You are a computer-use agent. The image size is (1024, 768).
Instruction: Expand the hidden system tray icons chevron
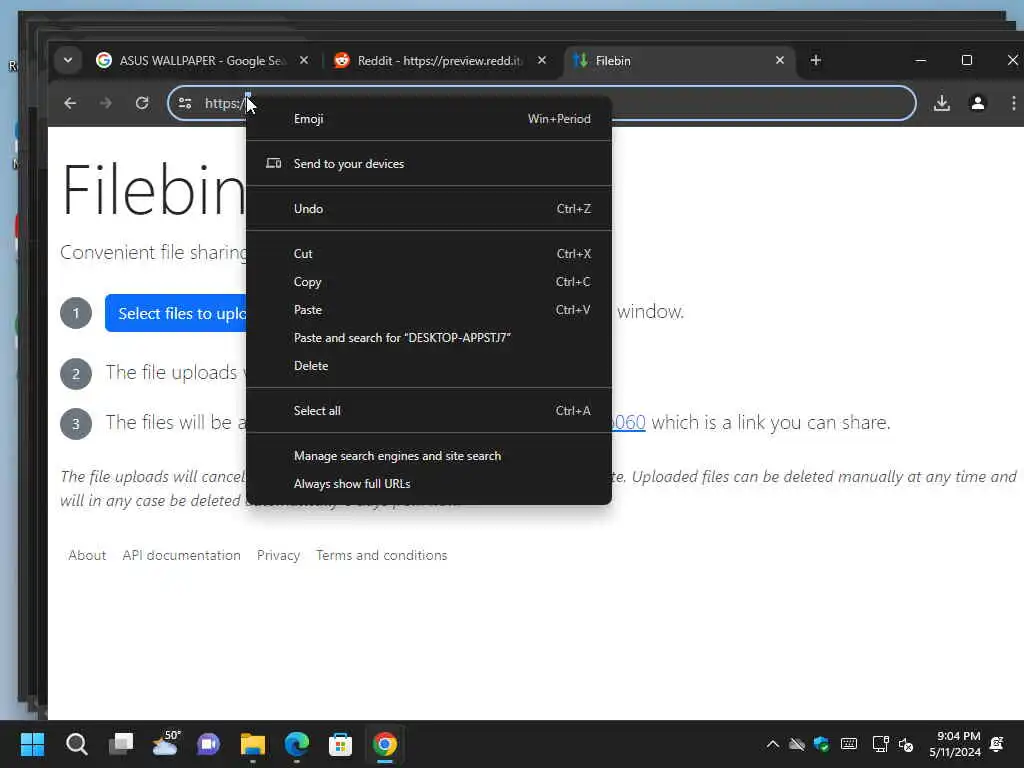pos(773,744)
